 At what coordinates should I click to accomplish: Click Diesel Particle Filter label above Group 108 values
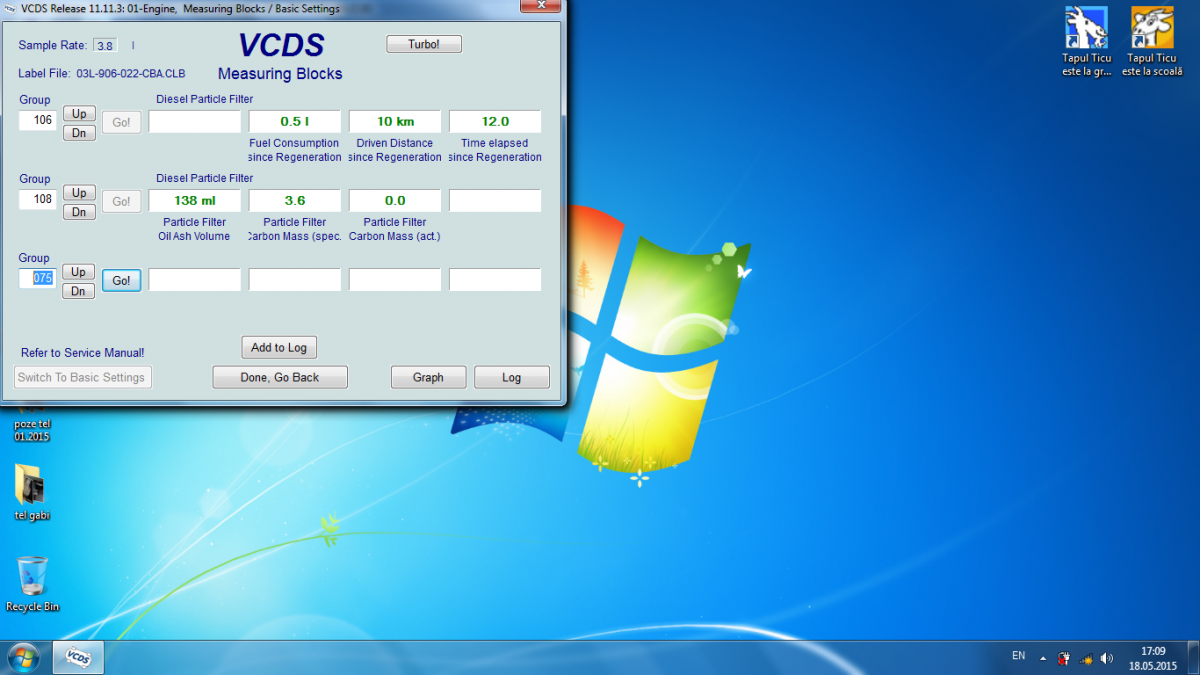[x=205, y=178]
